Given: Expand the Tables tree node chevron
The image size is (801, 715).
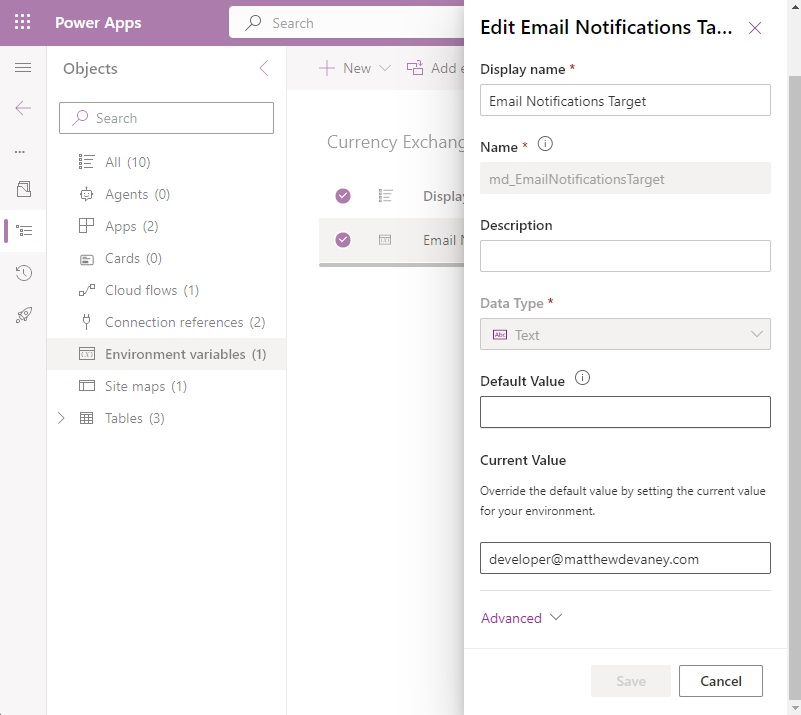Looking at the screenshot, I should 61,418.
